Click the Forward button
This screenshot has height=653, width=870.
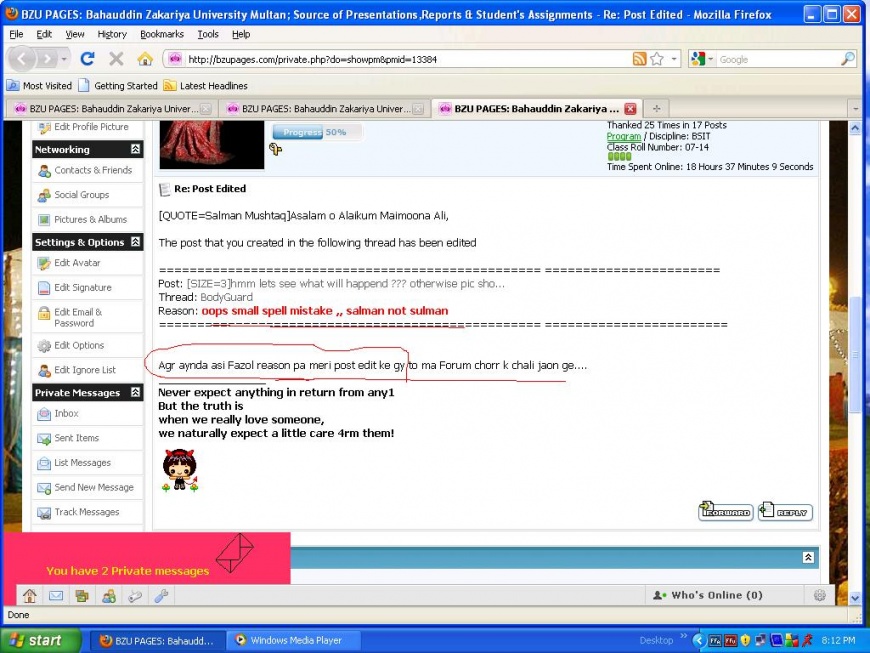(725, 512)
